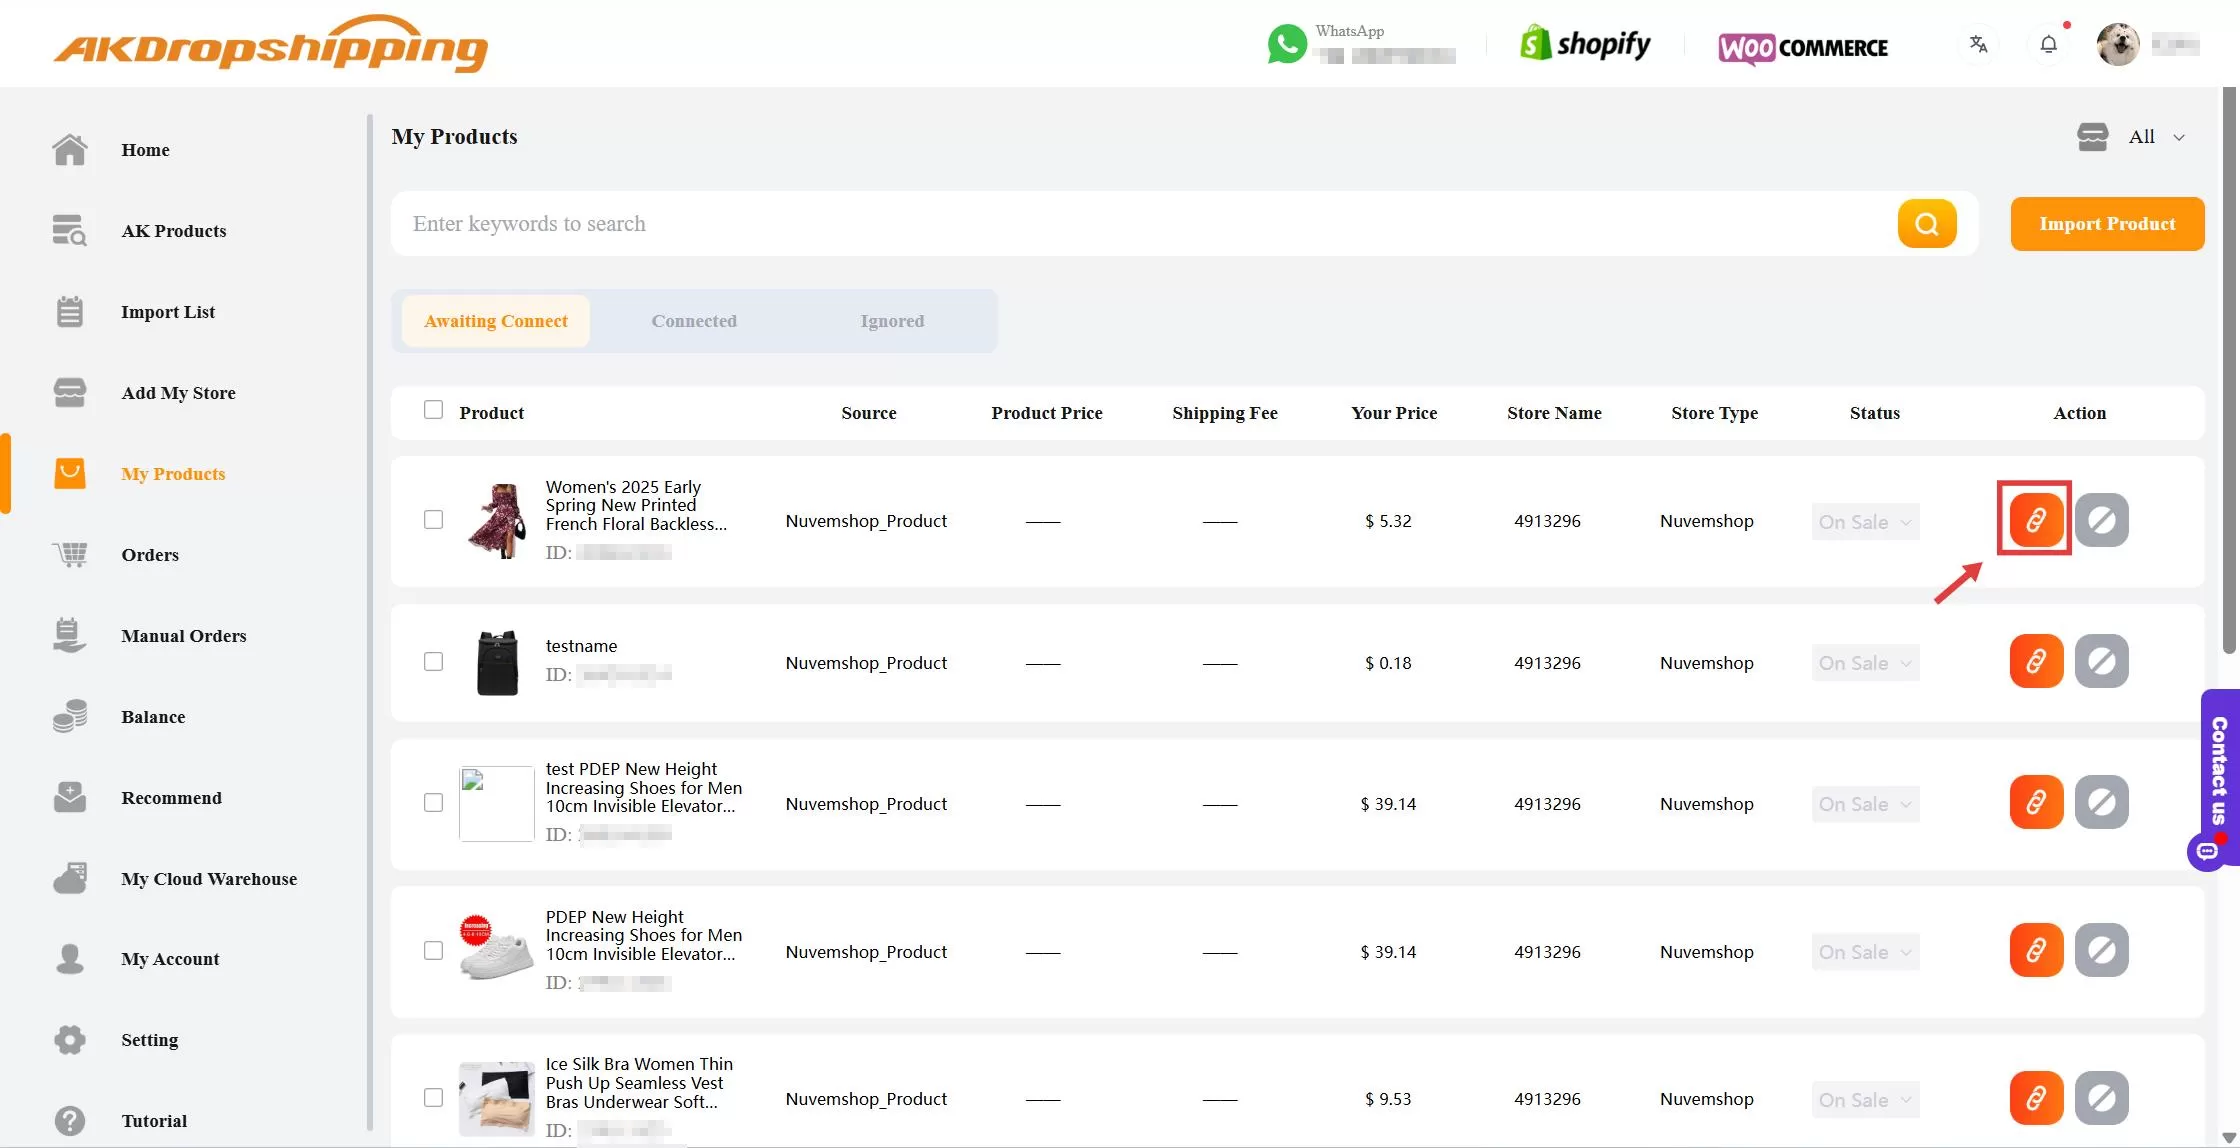Expand the On Sale status dropdown for first product
2240x1148 pixels.
[1864, 521]
